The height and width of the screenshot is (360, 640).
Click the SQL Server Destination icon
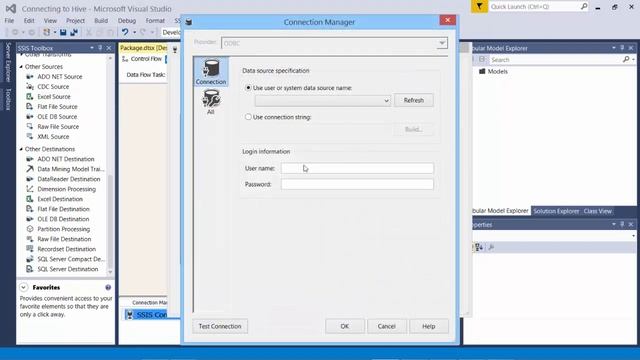(x=30, y=269)
